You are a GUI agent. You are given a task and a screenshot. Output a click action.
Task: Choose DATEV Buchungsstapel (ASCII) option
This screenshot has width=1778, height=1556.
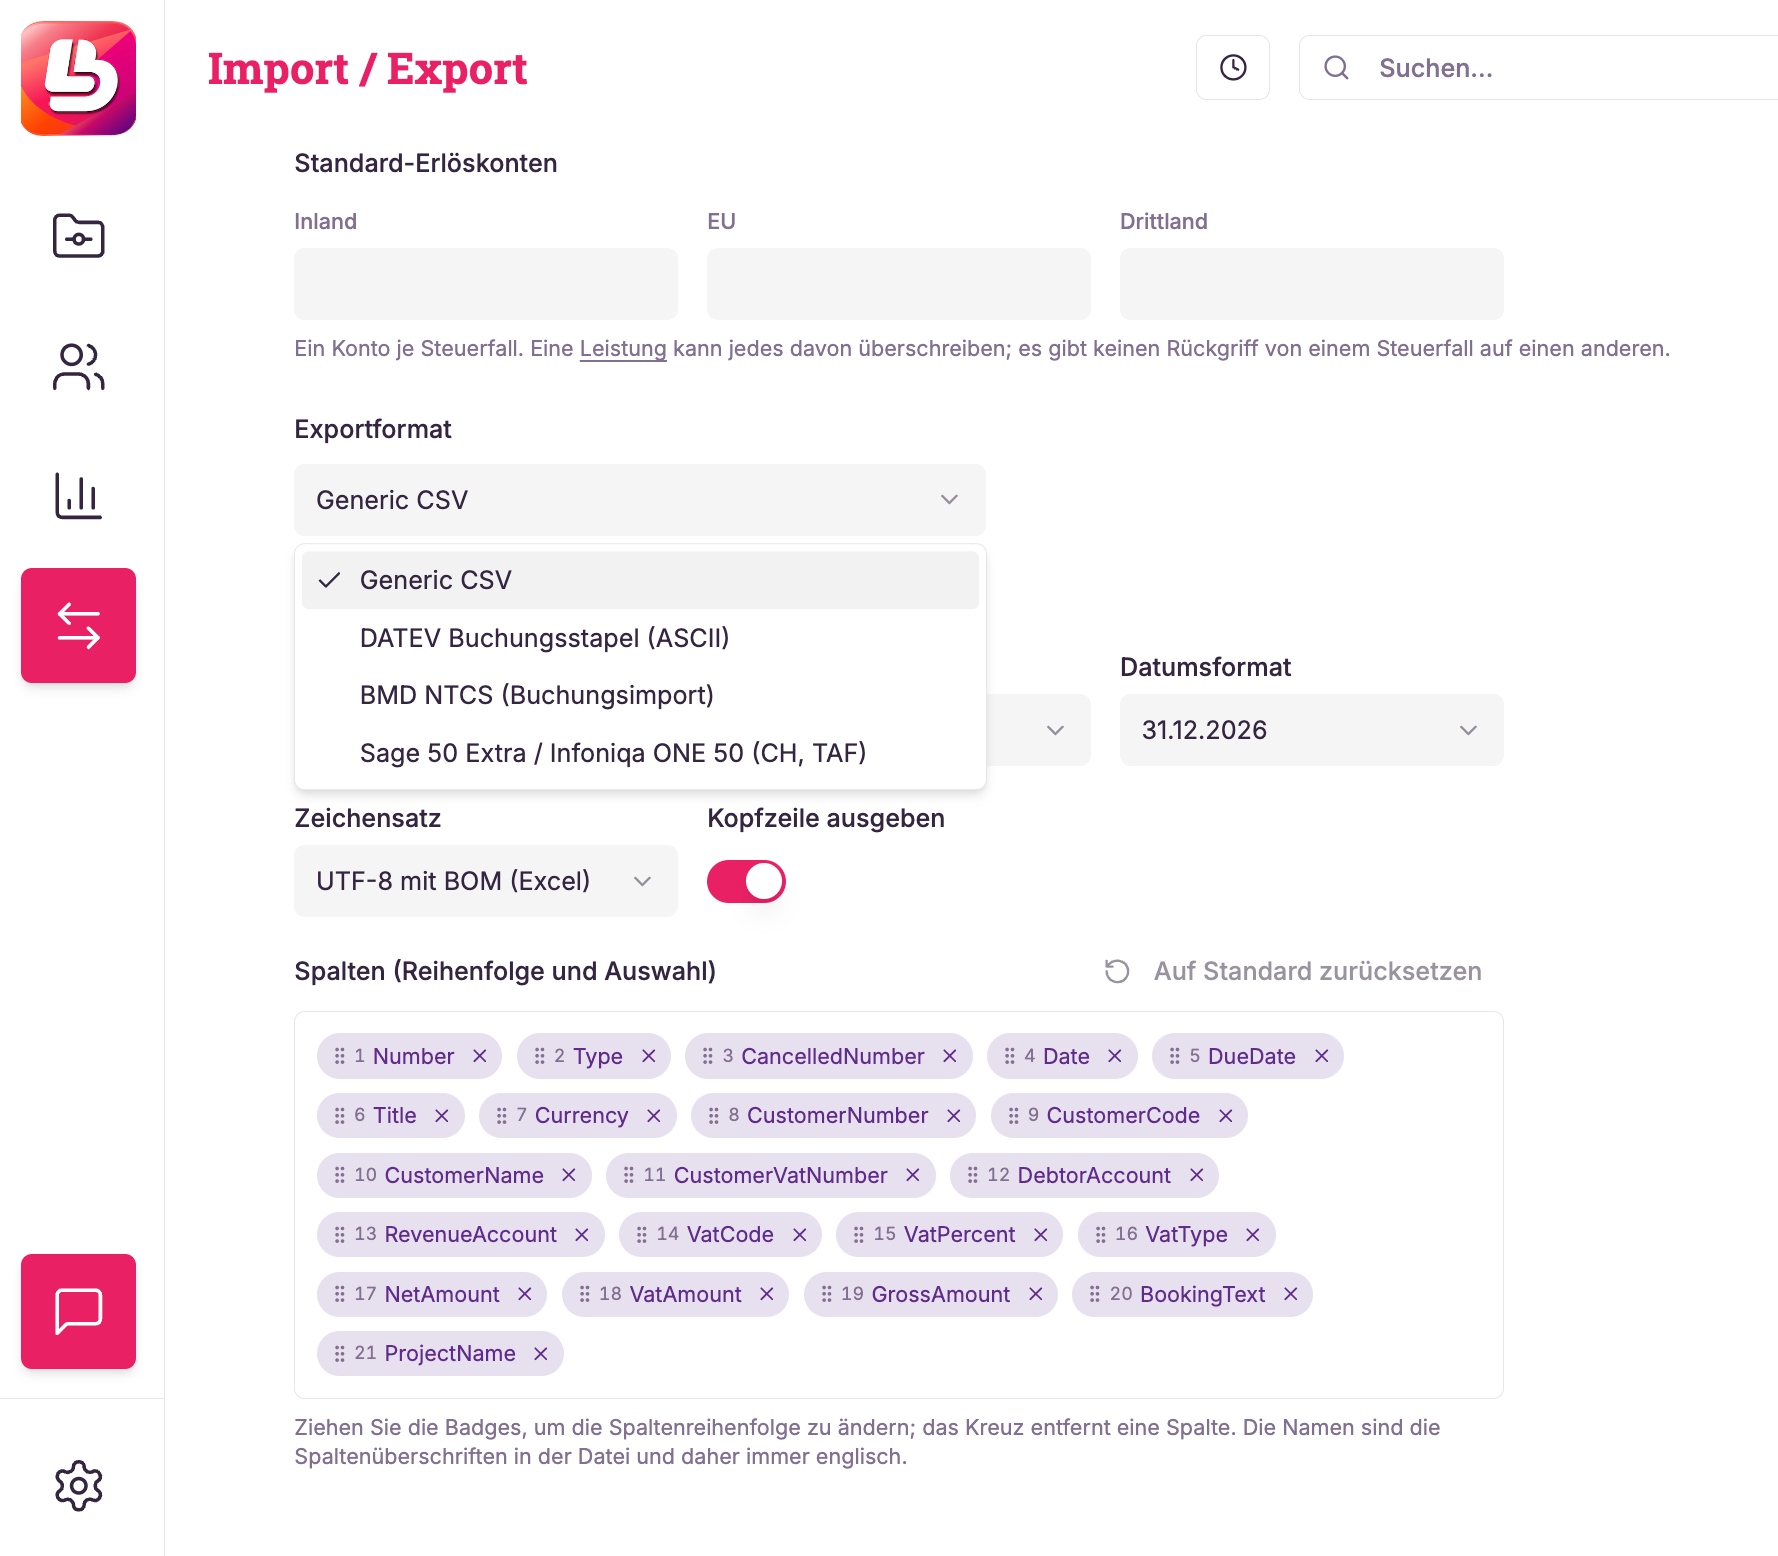point(640,638)
